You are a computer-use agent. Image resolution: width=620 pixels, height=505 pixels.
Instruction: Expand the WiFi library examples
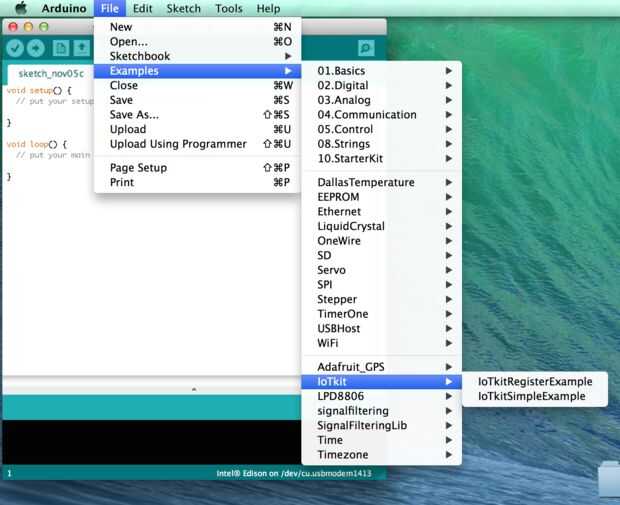point(382,343)
